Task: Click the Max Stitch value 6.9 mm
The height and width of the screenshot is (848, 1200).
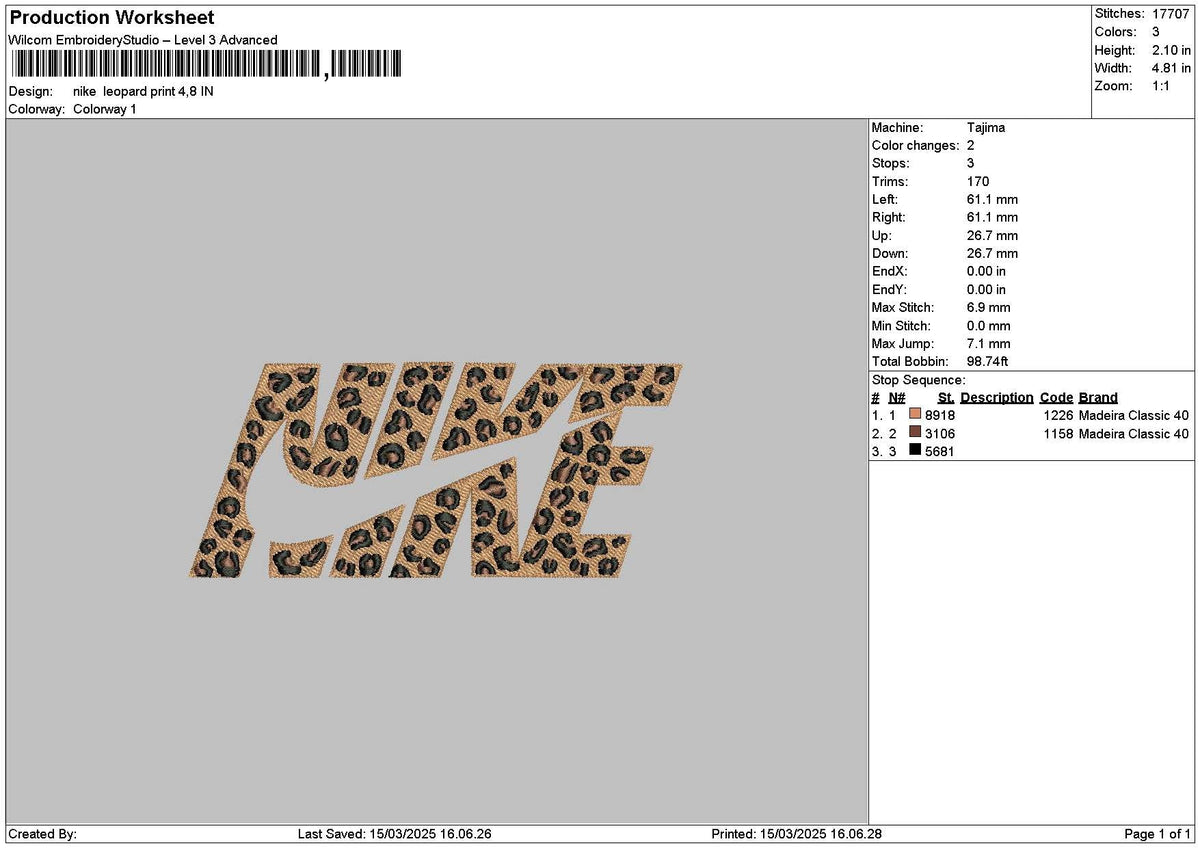Action: point(989,307)
